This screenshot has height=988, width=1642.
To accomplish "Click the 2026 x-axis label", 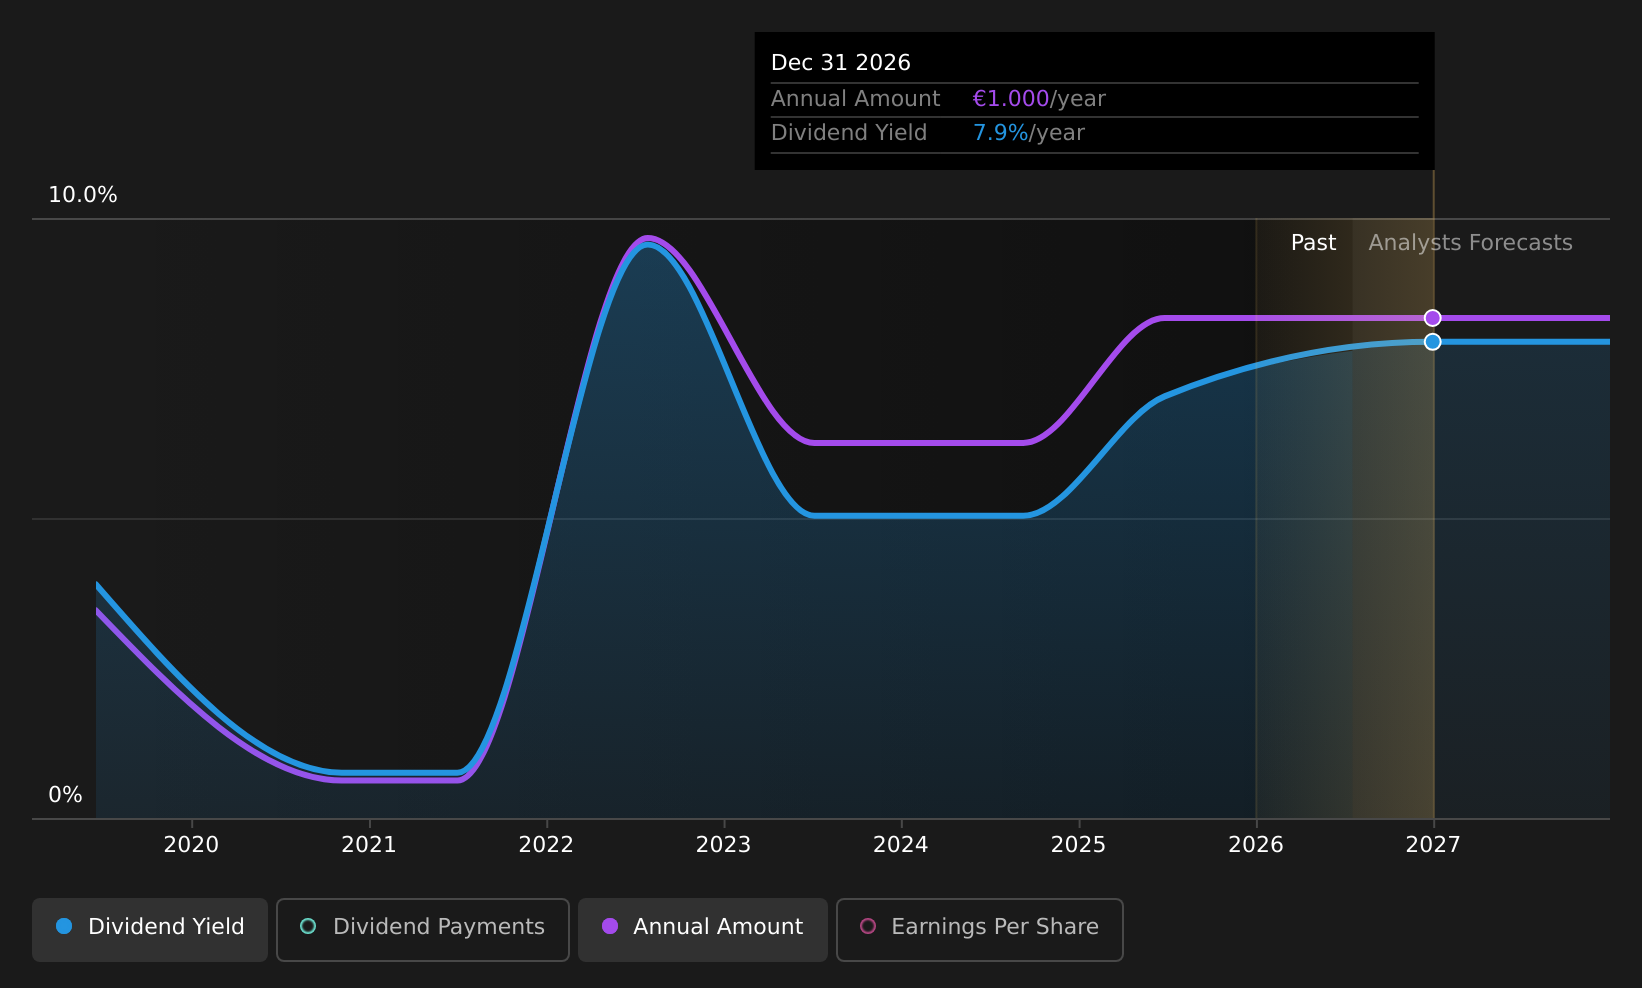I will coord(1256,845).
